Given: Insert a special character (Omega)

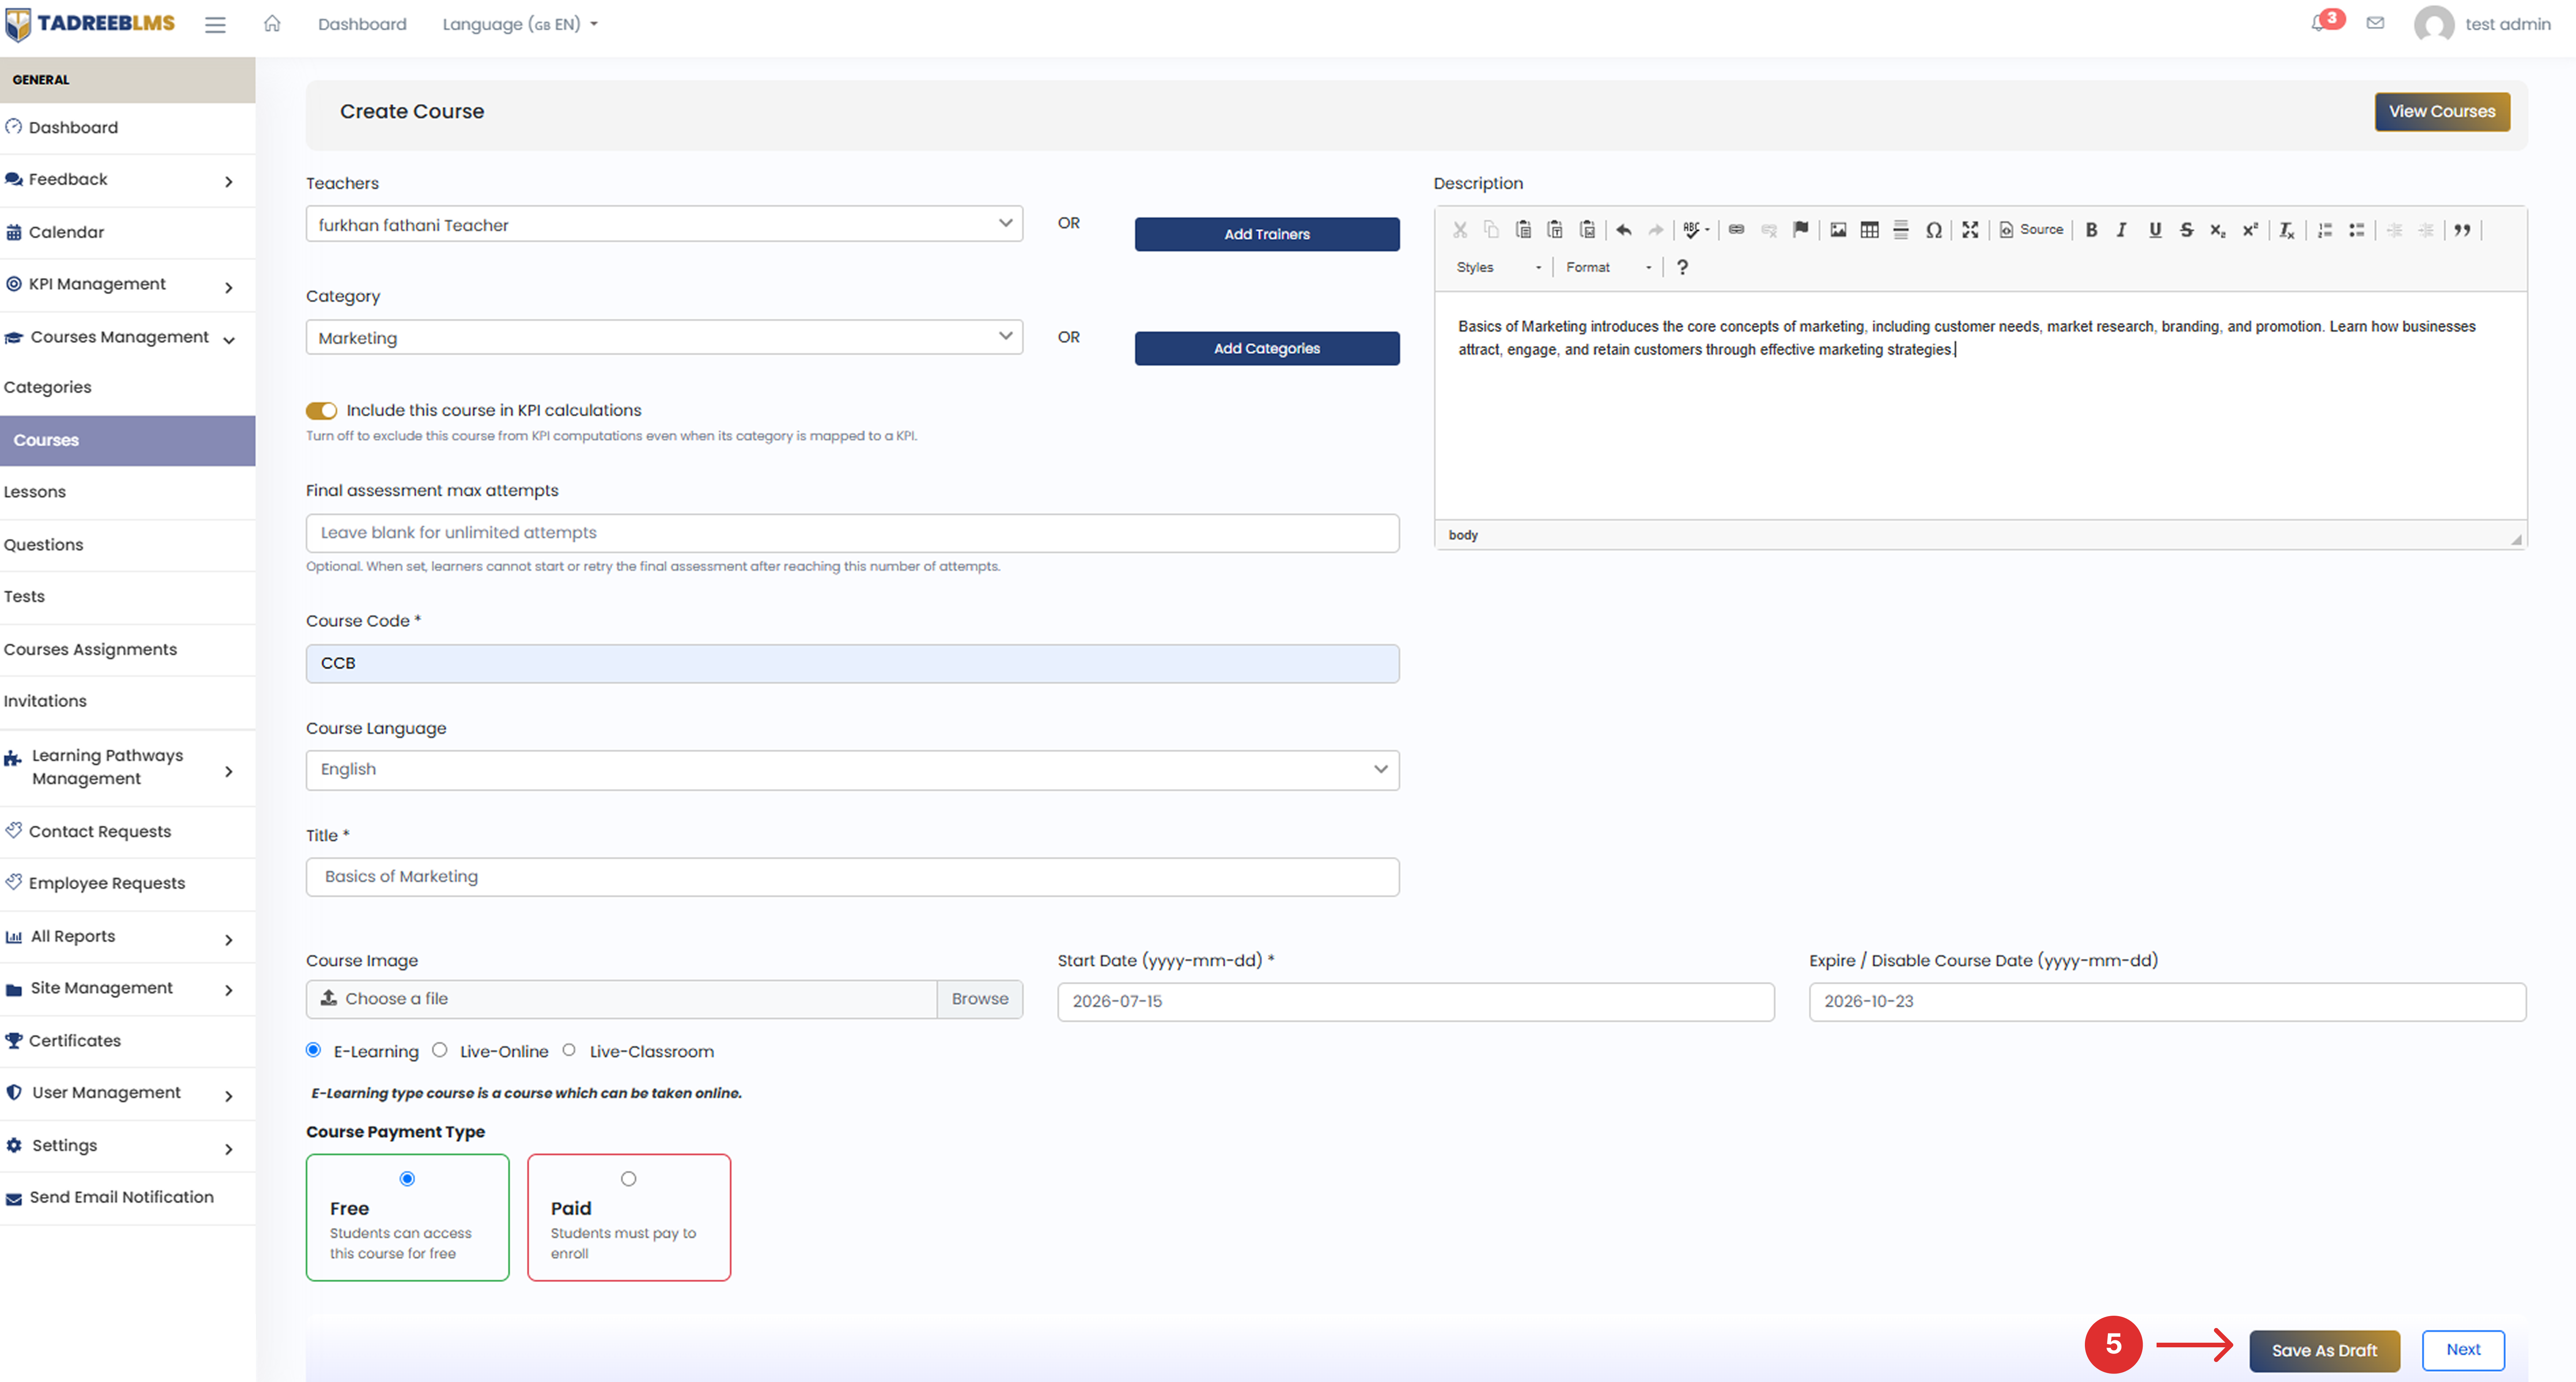Looking at the screenshot, I should coord(1934,230).
